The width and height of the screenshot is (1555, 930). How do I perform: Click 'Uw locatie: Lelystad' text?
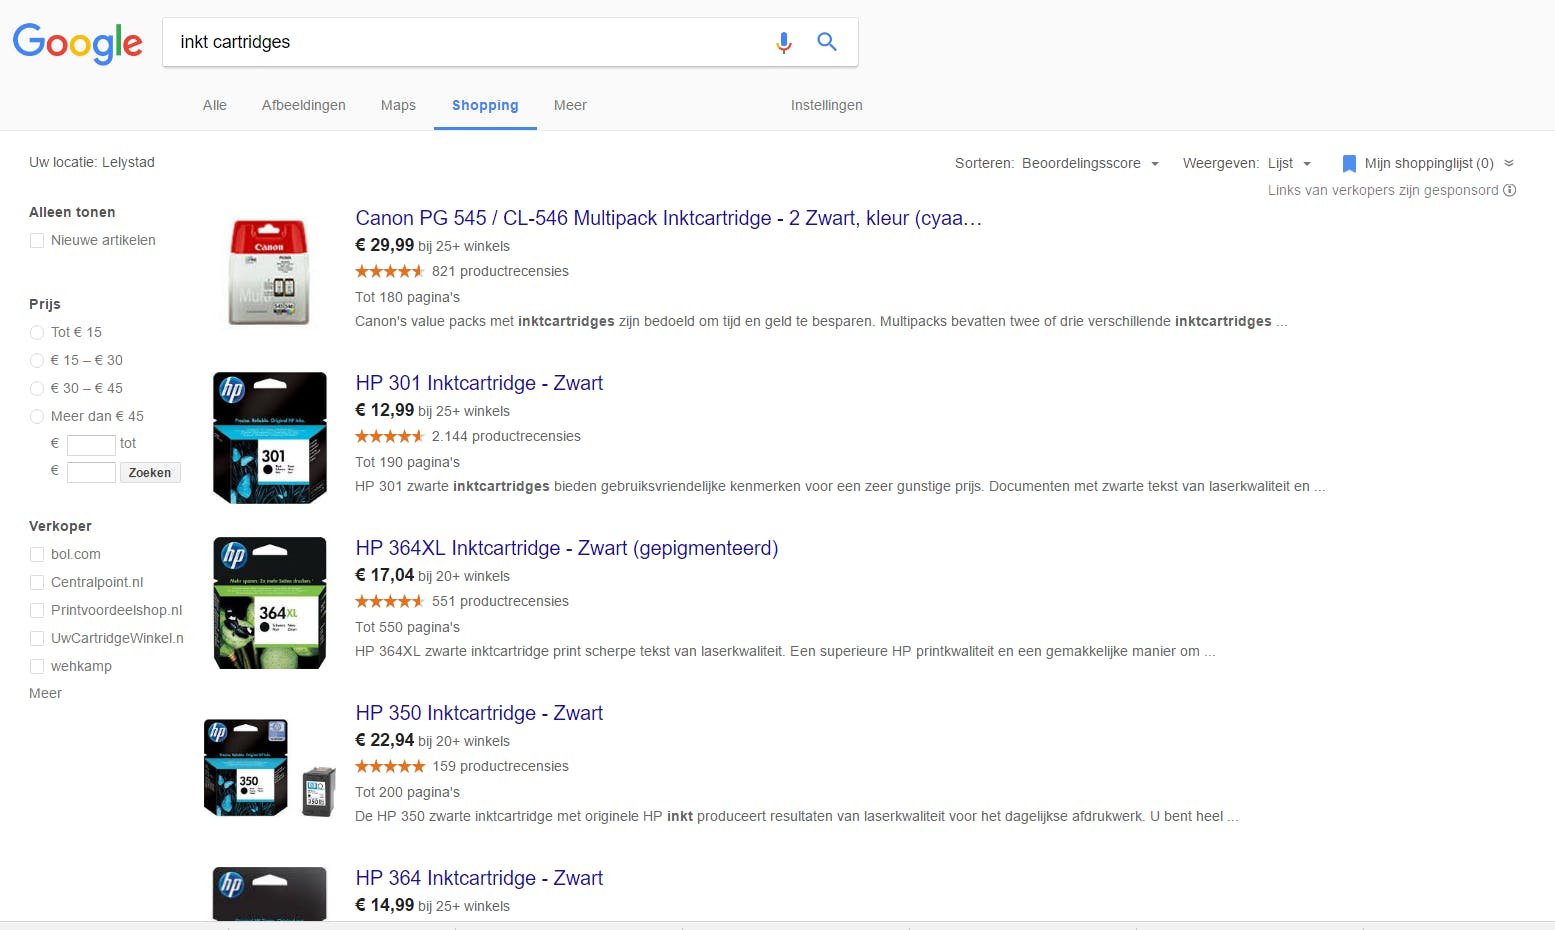point(92,162)
